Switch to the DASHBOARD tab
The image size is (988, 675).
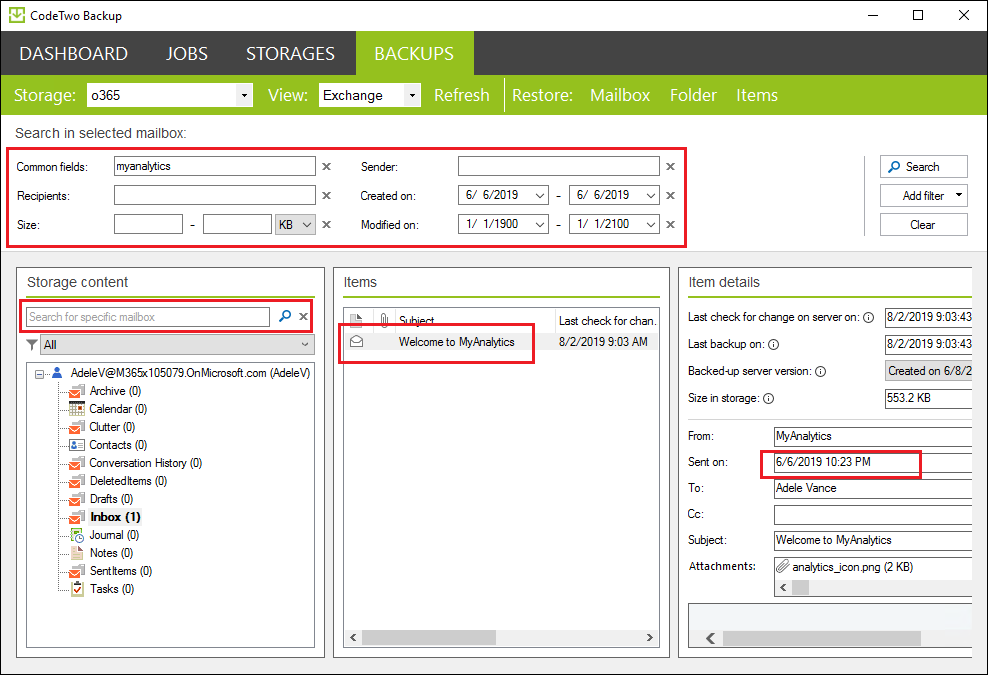[x=74, y=54]
